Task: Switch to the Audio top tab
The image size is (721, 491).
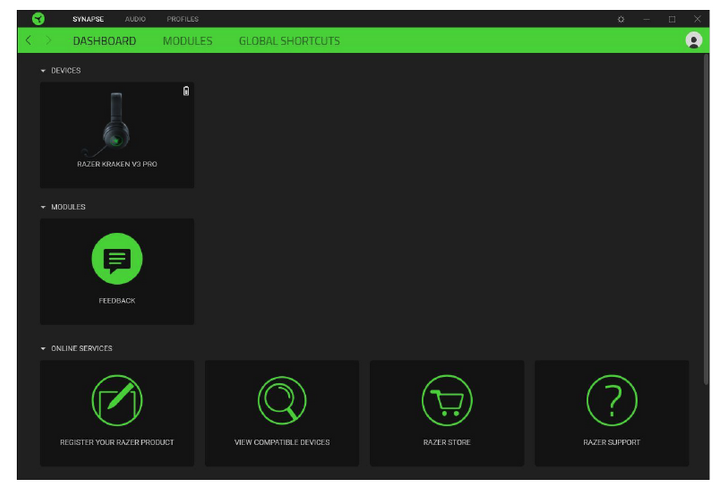Action: (135, 19)
